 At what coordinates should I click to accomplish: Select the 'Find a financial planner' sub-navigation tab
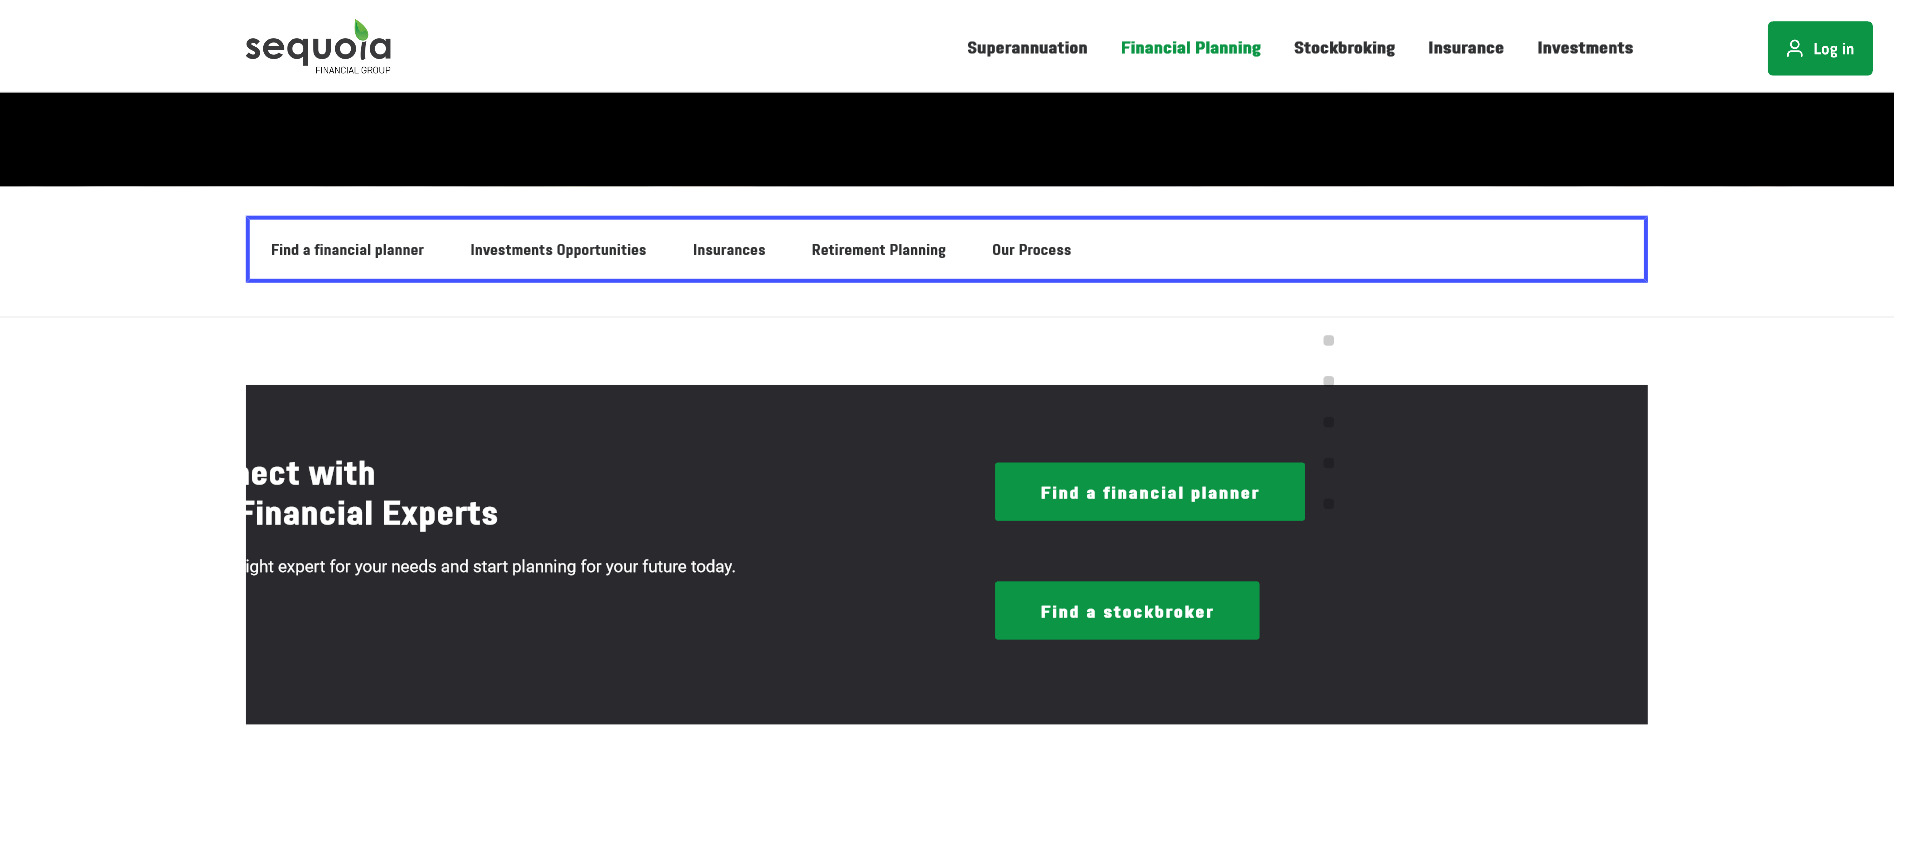[347, 250]
